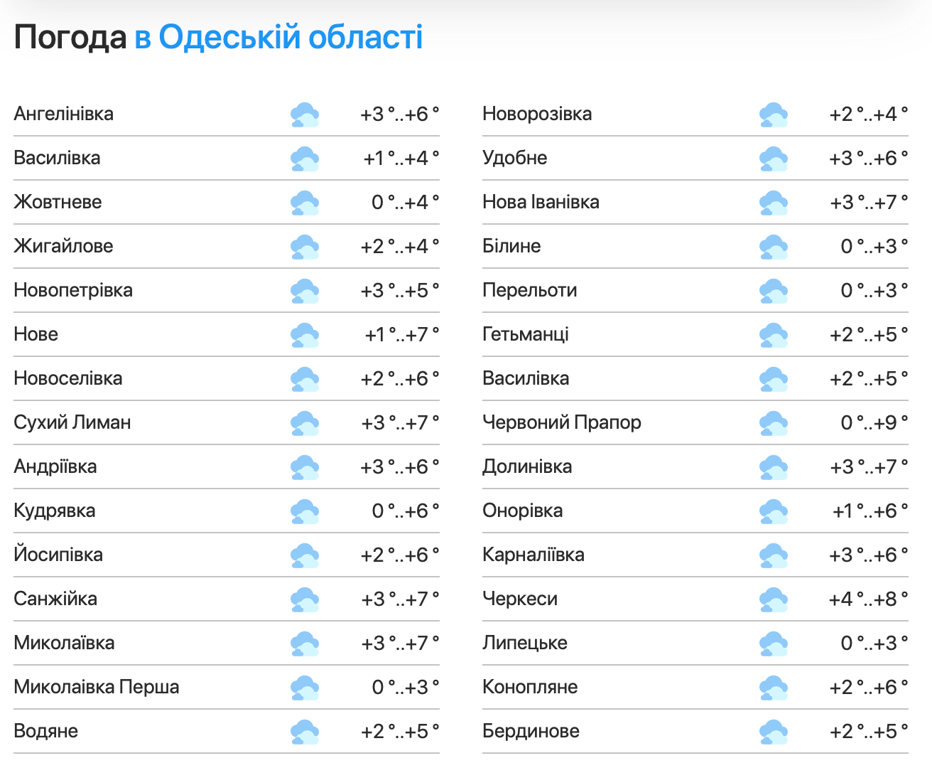Click the weather icon next to Сухий Лиман
The image size is (932, 768).
pos(304,423)
